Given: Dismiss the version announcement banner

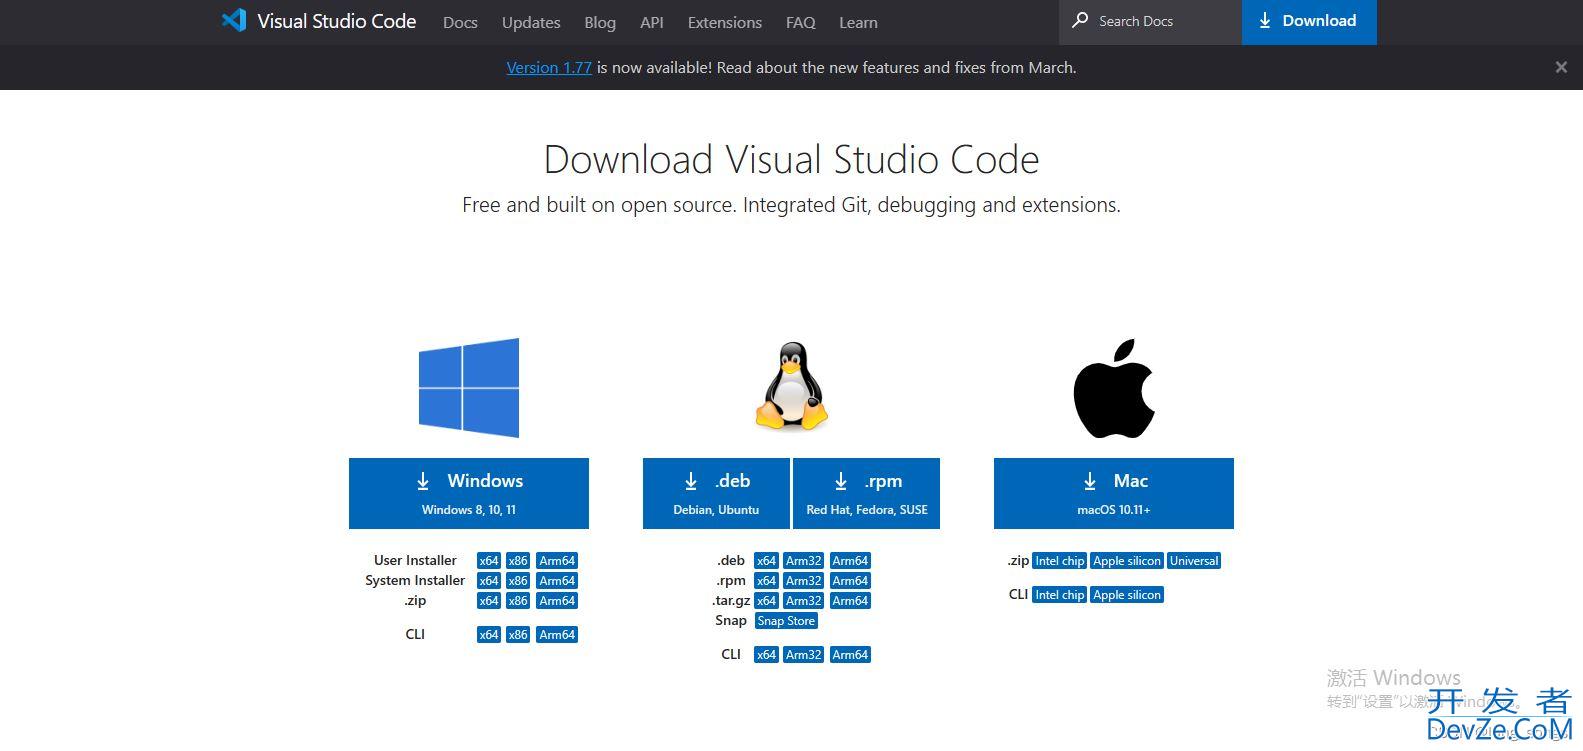Looking at the screenshot, I should [x=1561, y=67].
